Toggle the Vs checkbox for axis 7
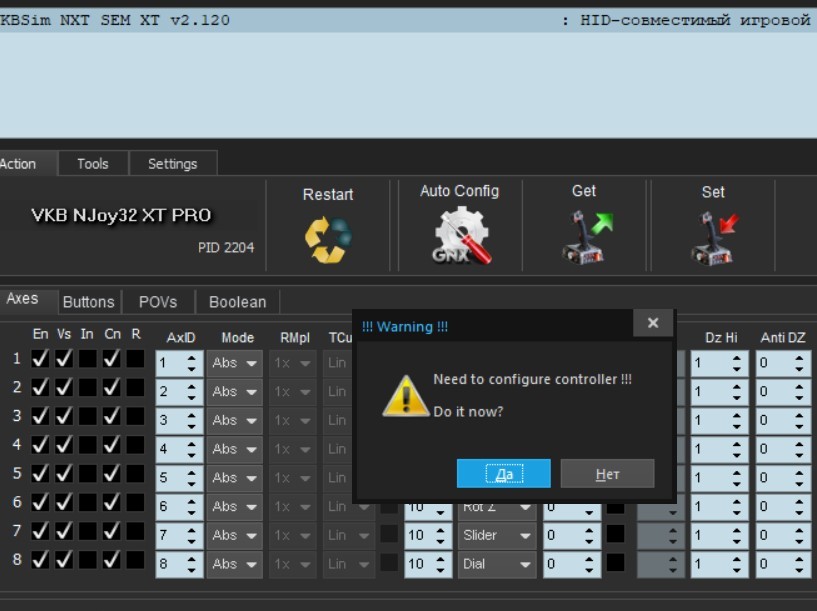 (x=64, y=530)
